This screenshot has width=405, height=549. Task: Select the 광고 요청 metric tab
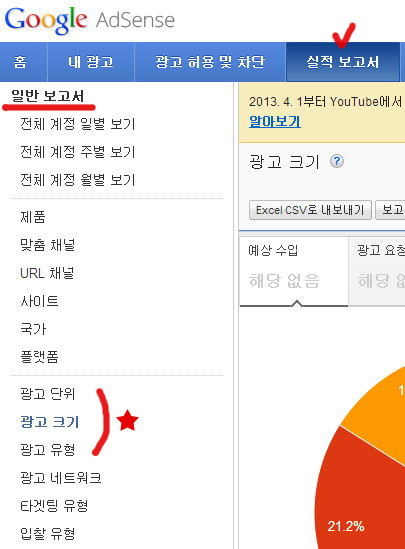click(377, 271)
